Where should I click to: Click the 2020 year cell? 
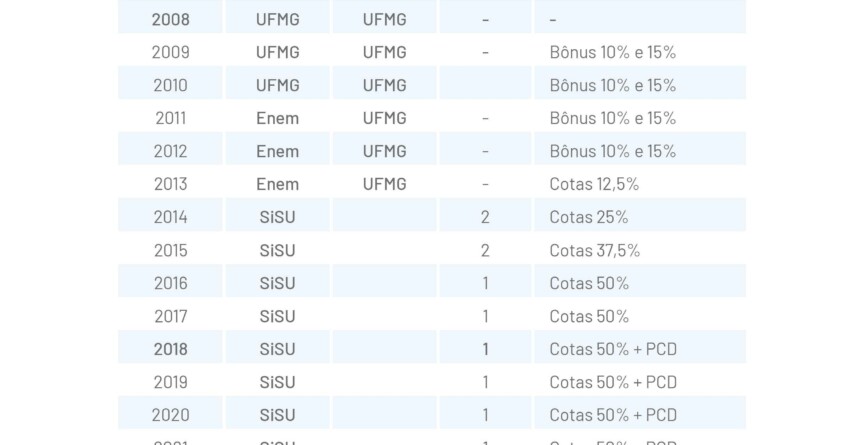tap(170, 415)
